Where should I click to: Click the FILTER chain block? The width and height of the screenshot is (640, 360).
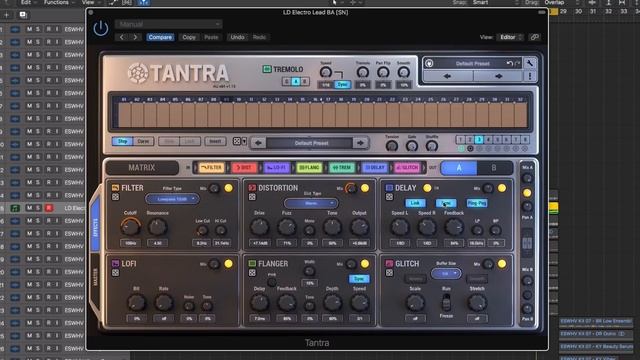tap(211, 168)
